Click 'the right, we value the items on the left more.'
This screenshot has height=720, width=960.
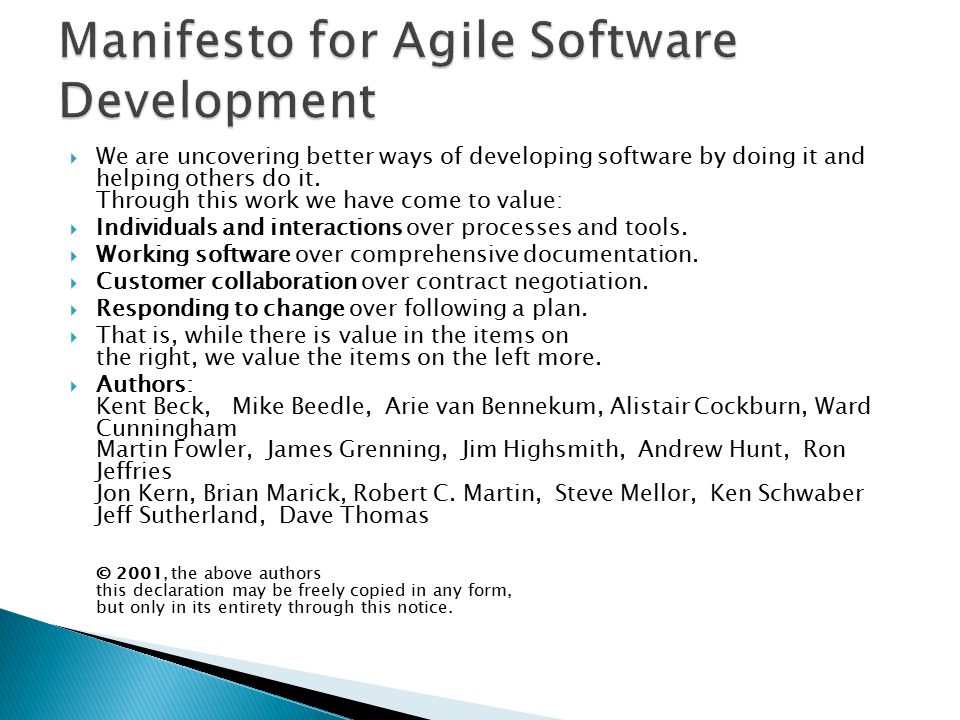click(349, 357)
